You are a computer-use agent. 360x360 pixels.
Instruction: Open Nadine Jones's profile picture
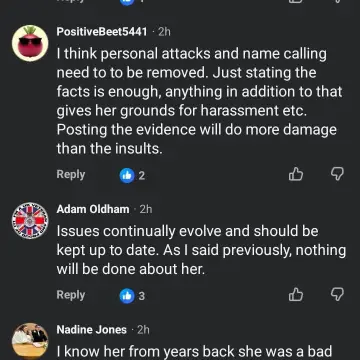click(x=30, y=341)
